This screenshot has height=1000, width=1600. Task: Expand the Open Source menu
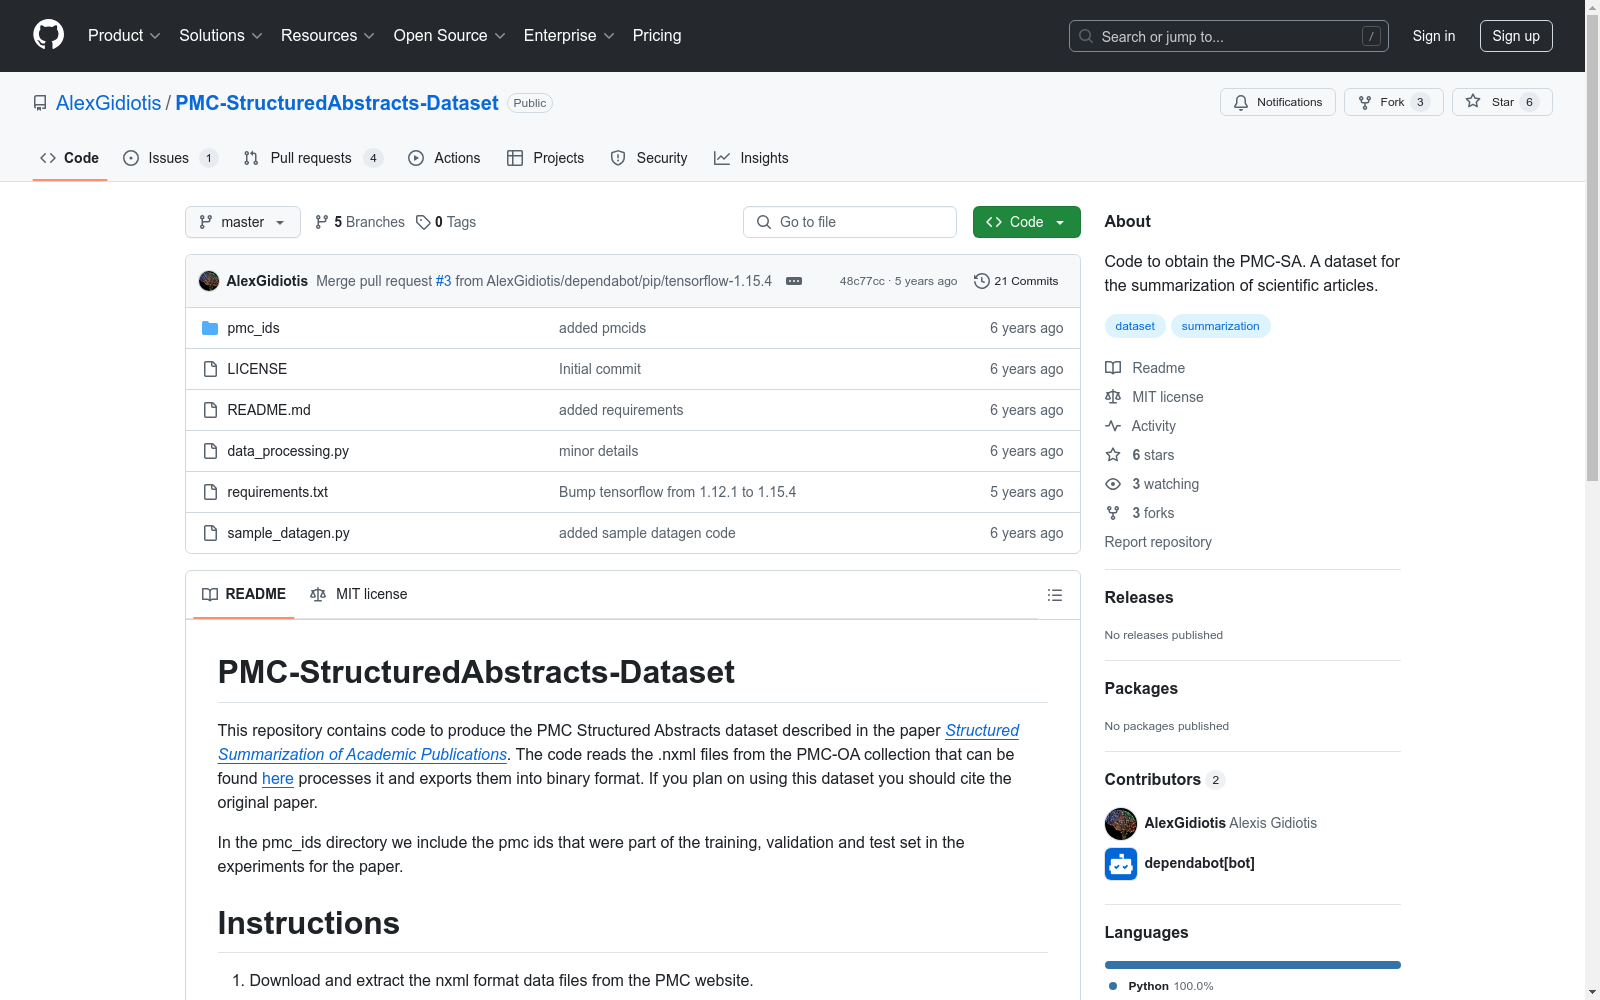coord(450,36)
